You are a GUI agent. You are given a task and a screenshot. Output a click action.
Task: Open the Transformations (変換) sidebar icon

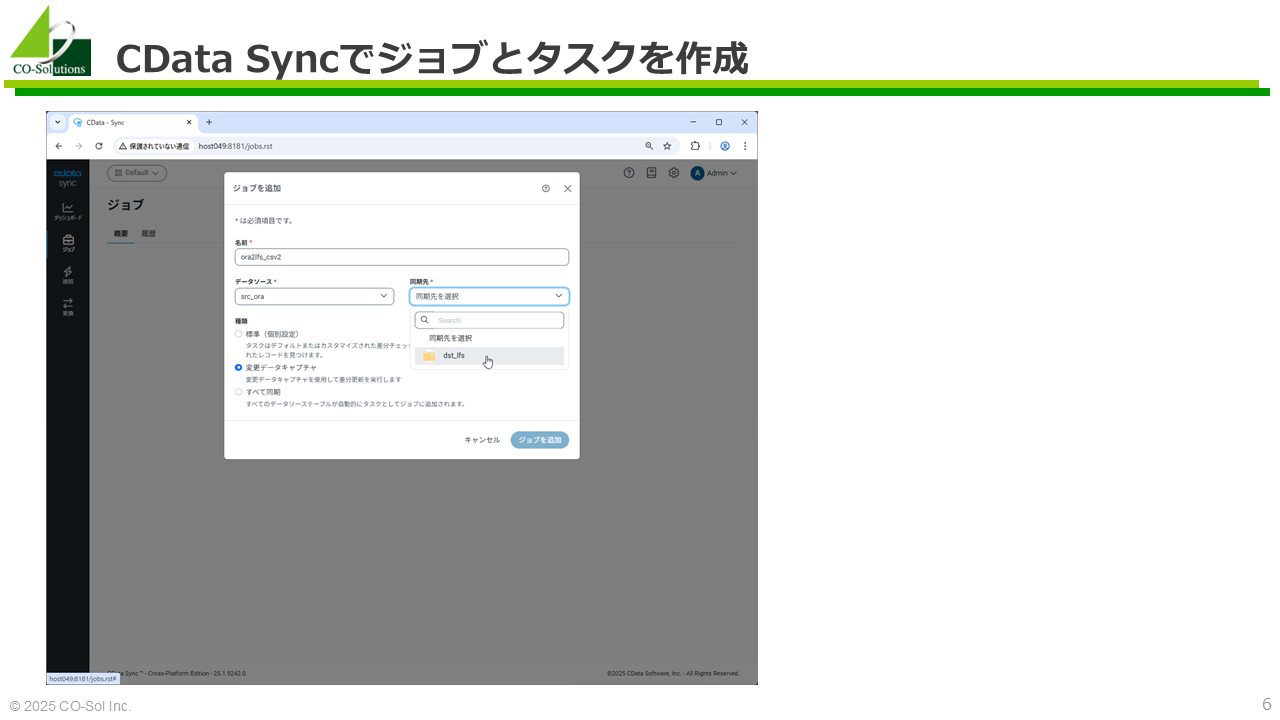pos(68,306)
